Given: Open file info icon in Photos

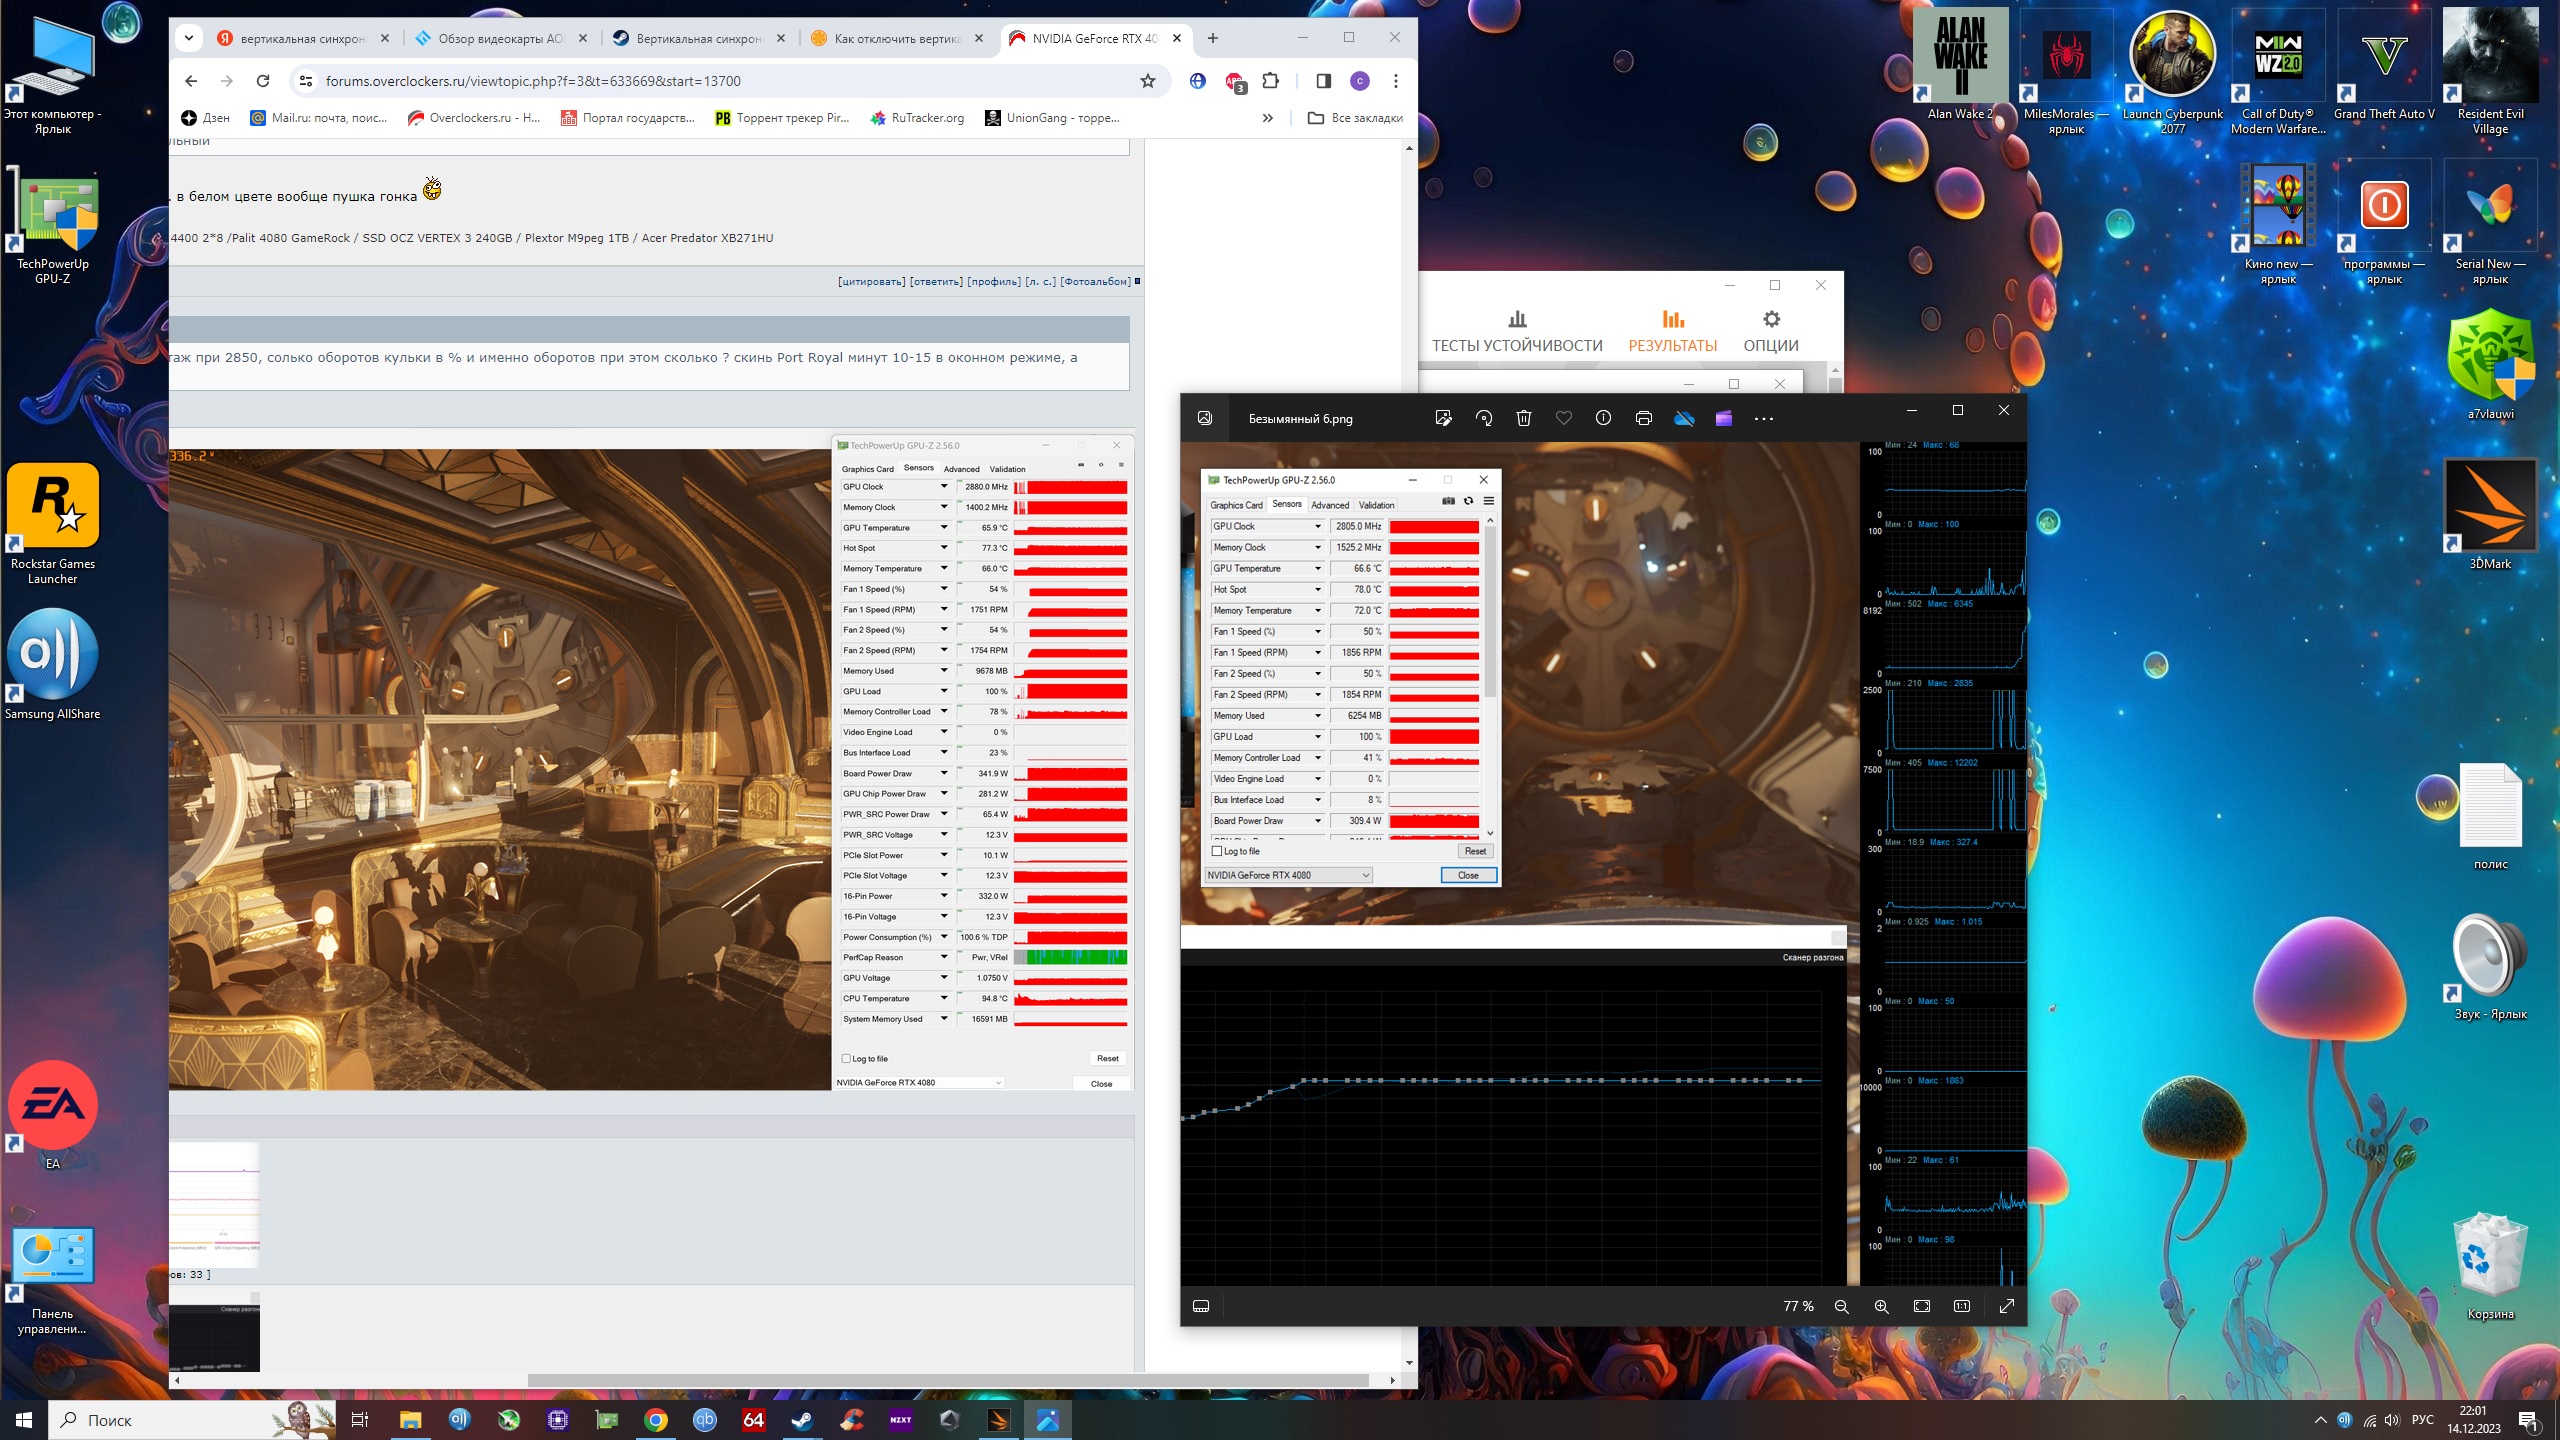Looking at the screenshot, I should tap(1603, 419).
